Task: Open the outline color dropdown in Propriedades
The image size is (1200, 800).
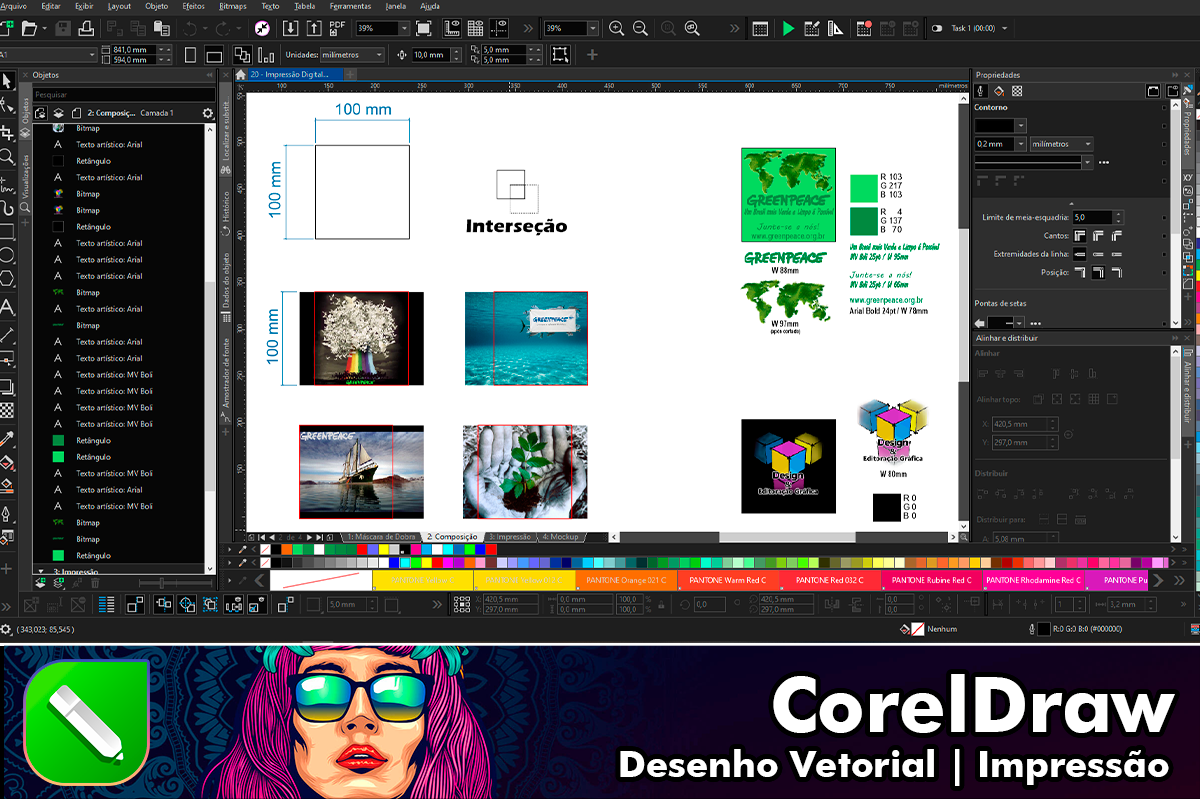Action: tap(1021, 125)
